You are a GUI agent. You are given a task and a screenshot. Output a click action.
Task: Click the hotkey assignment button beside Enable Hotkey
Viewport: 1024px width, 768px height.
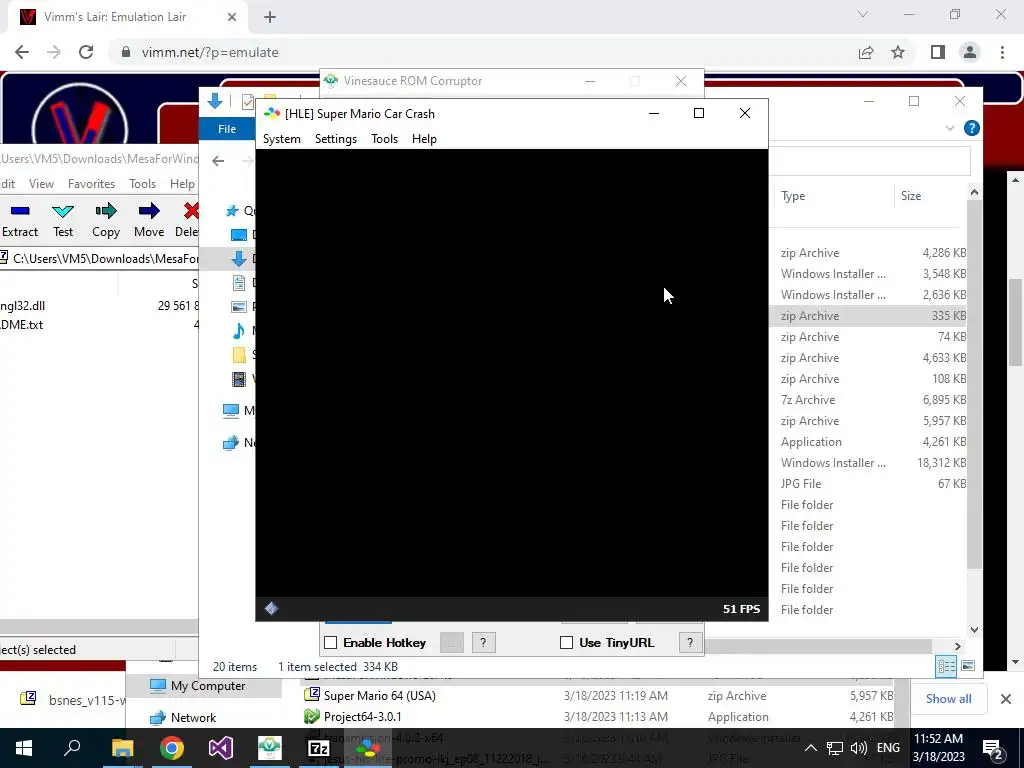pos(451,643)
